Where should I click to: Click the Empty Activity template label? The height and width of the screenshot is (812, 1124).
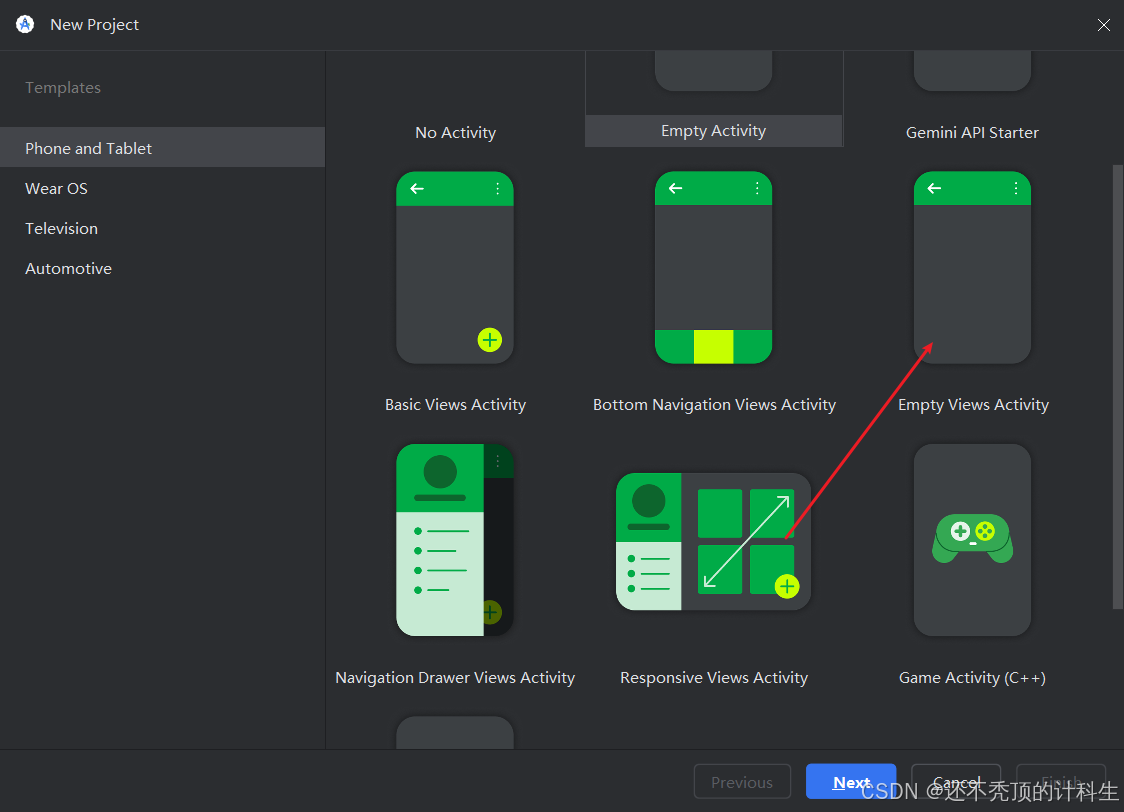point(713,130)
